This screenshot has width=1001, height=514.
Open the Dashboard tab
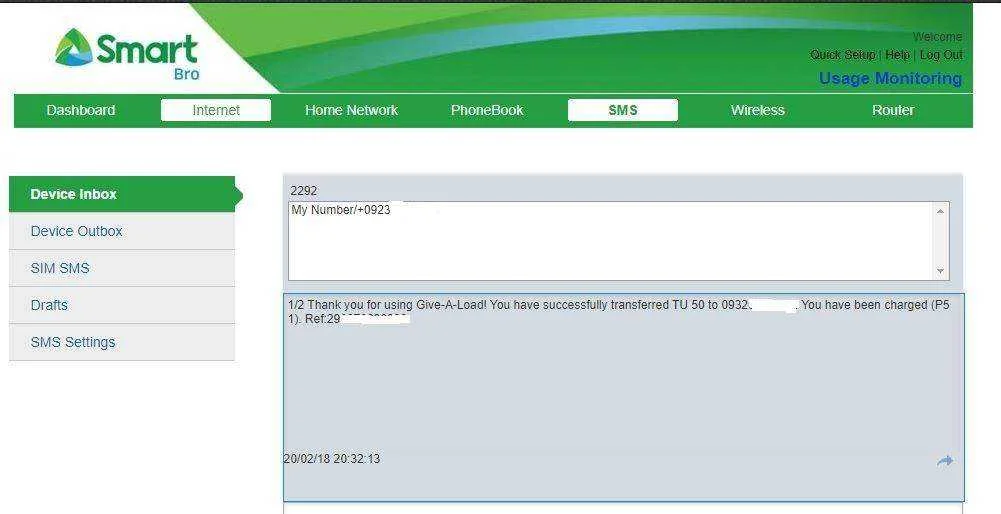(81, 110)
